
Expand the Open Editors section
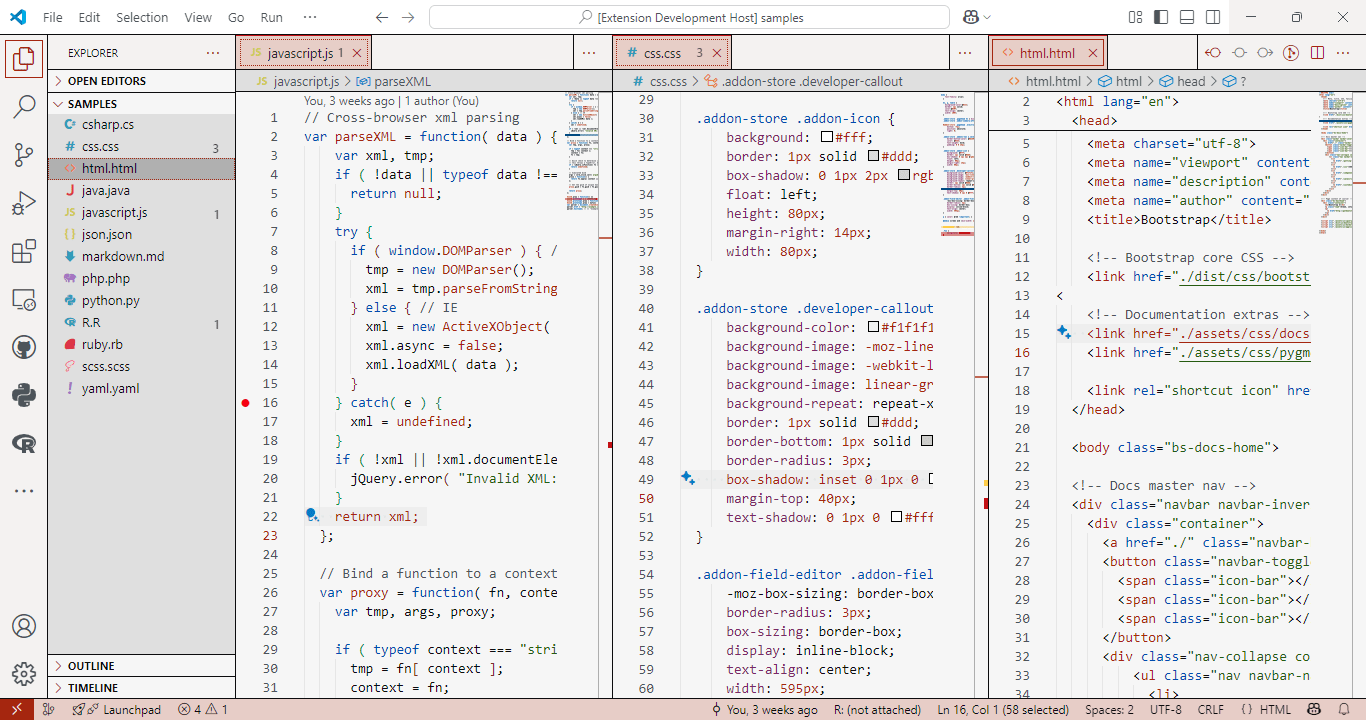click(x=141, y=81)
